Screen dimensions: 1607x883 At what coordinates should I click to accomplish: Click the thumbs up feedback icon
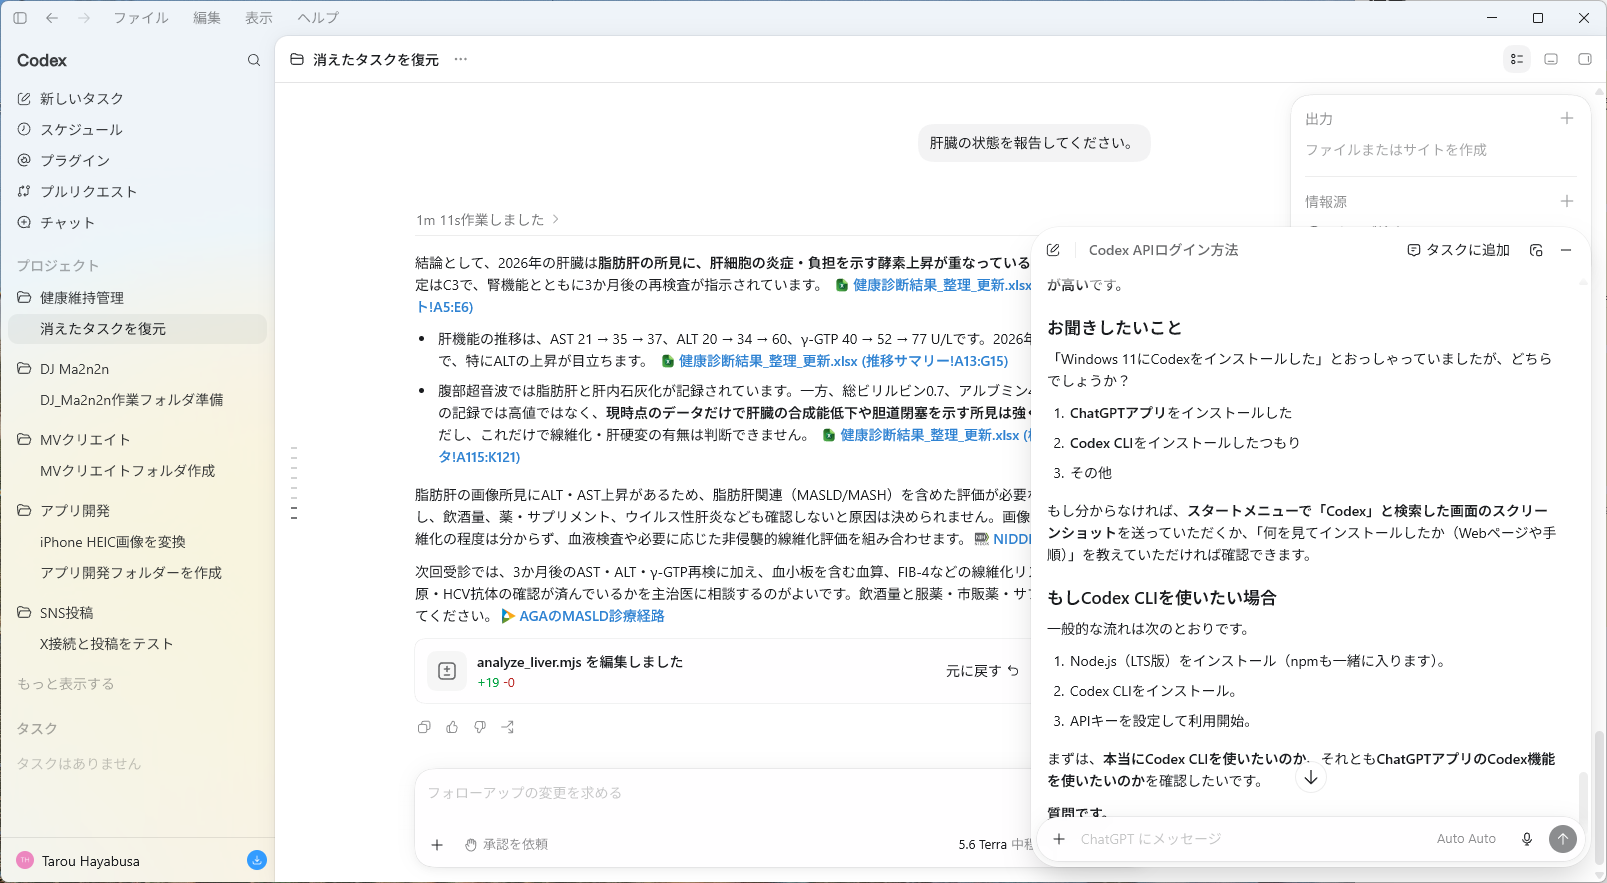pos(452,727)
